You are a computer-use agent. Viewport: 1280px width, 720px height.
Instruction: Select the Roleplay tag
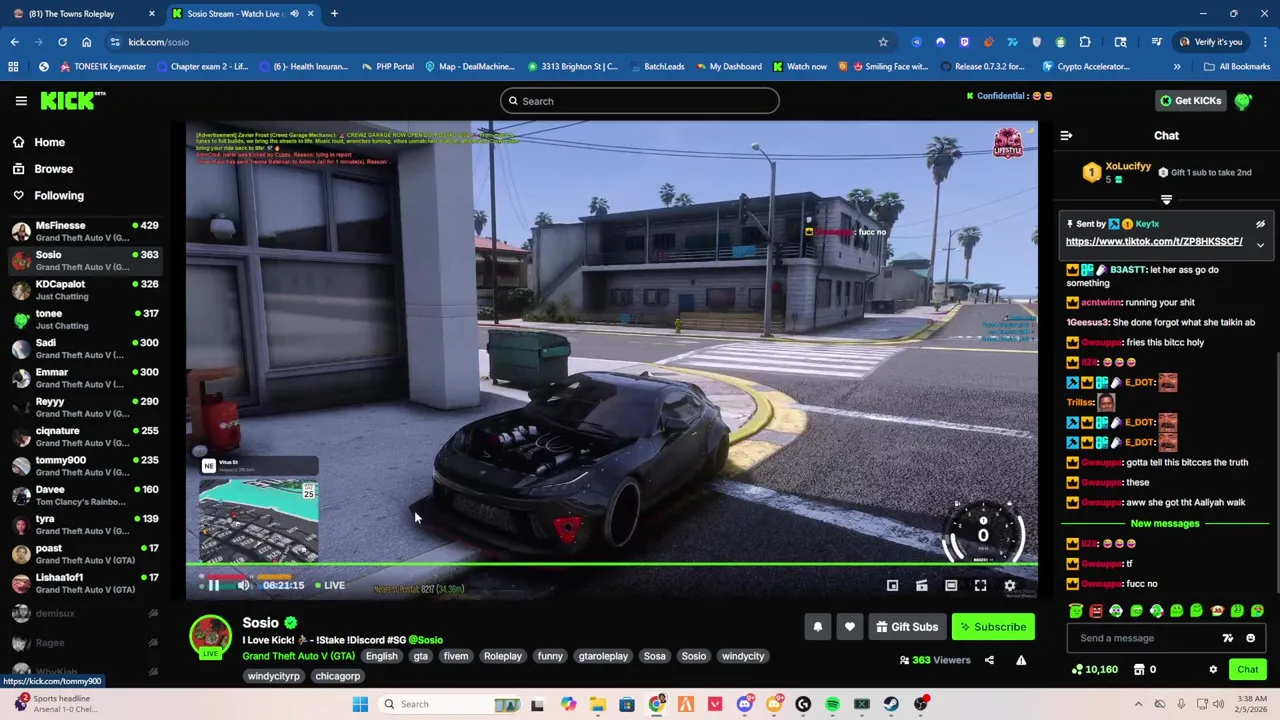(503, 656)
